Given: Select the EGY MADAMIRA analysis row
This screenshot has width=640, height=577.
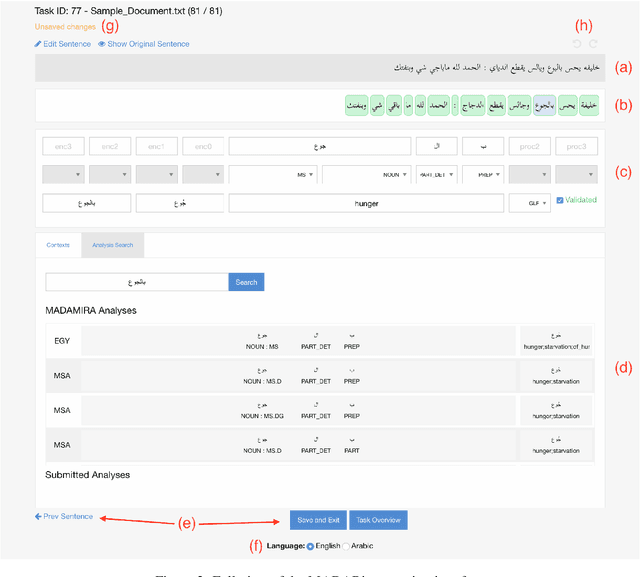Looking at the screenshot, I should pos(320,341).
